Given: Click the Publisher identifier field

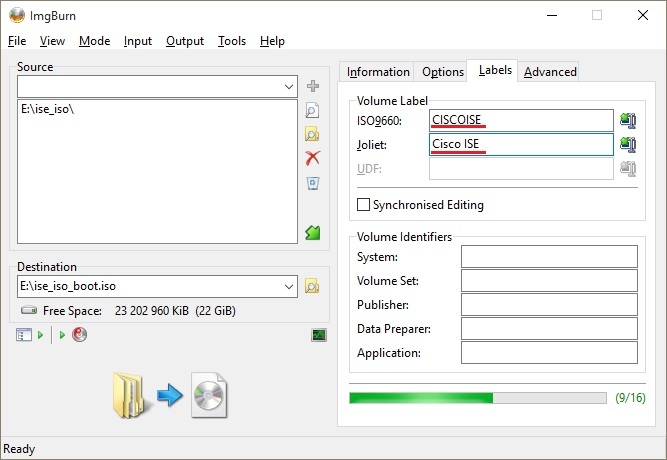Looking at the screenshot, I should click(x=549, y=305).
